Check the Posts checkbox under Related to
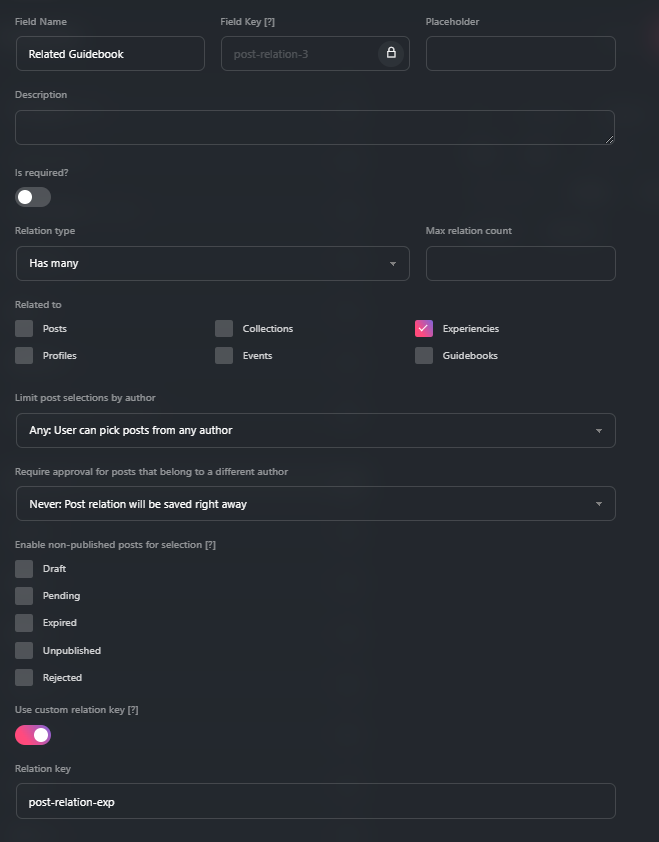This screenshot has height=842, width=659. (x=23, y=328)
